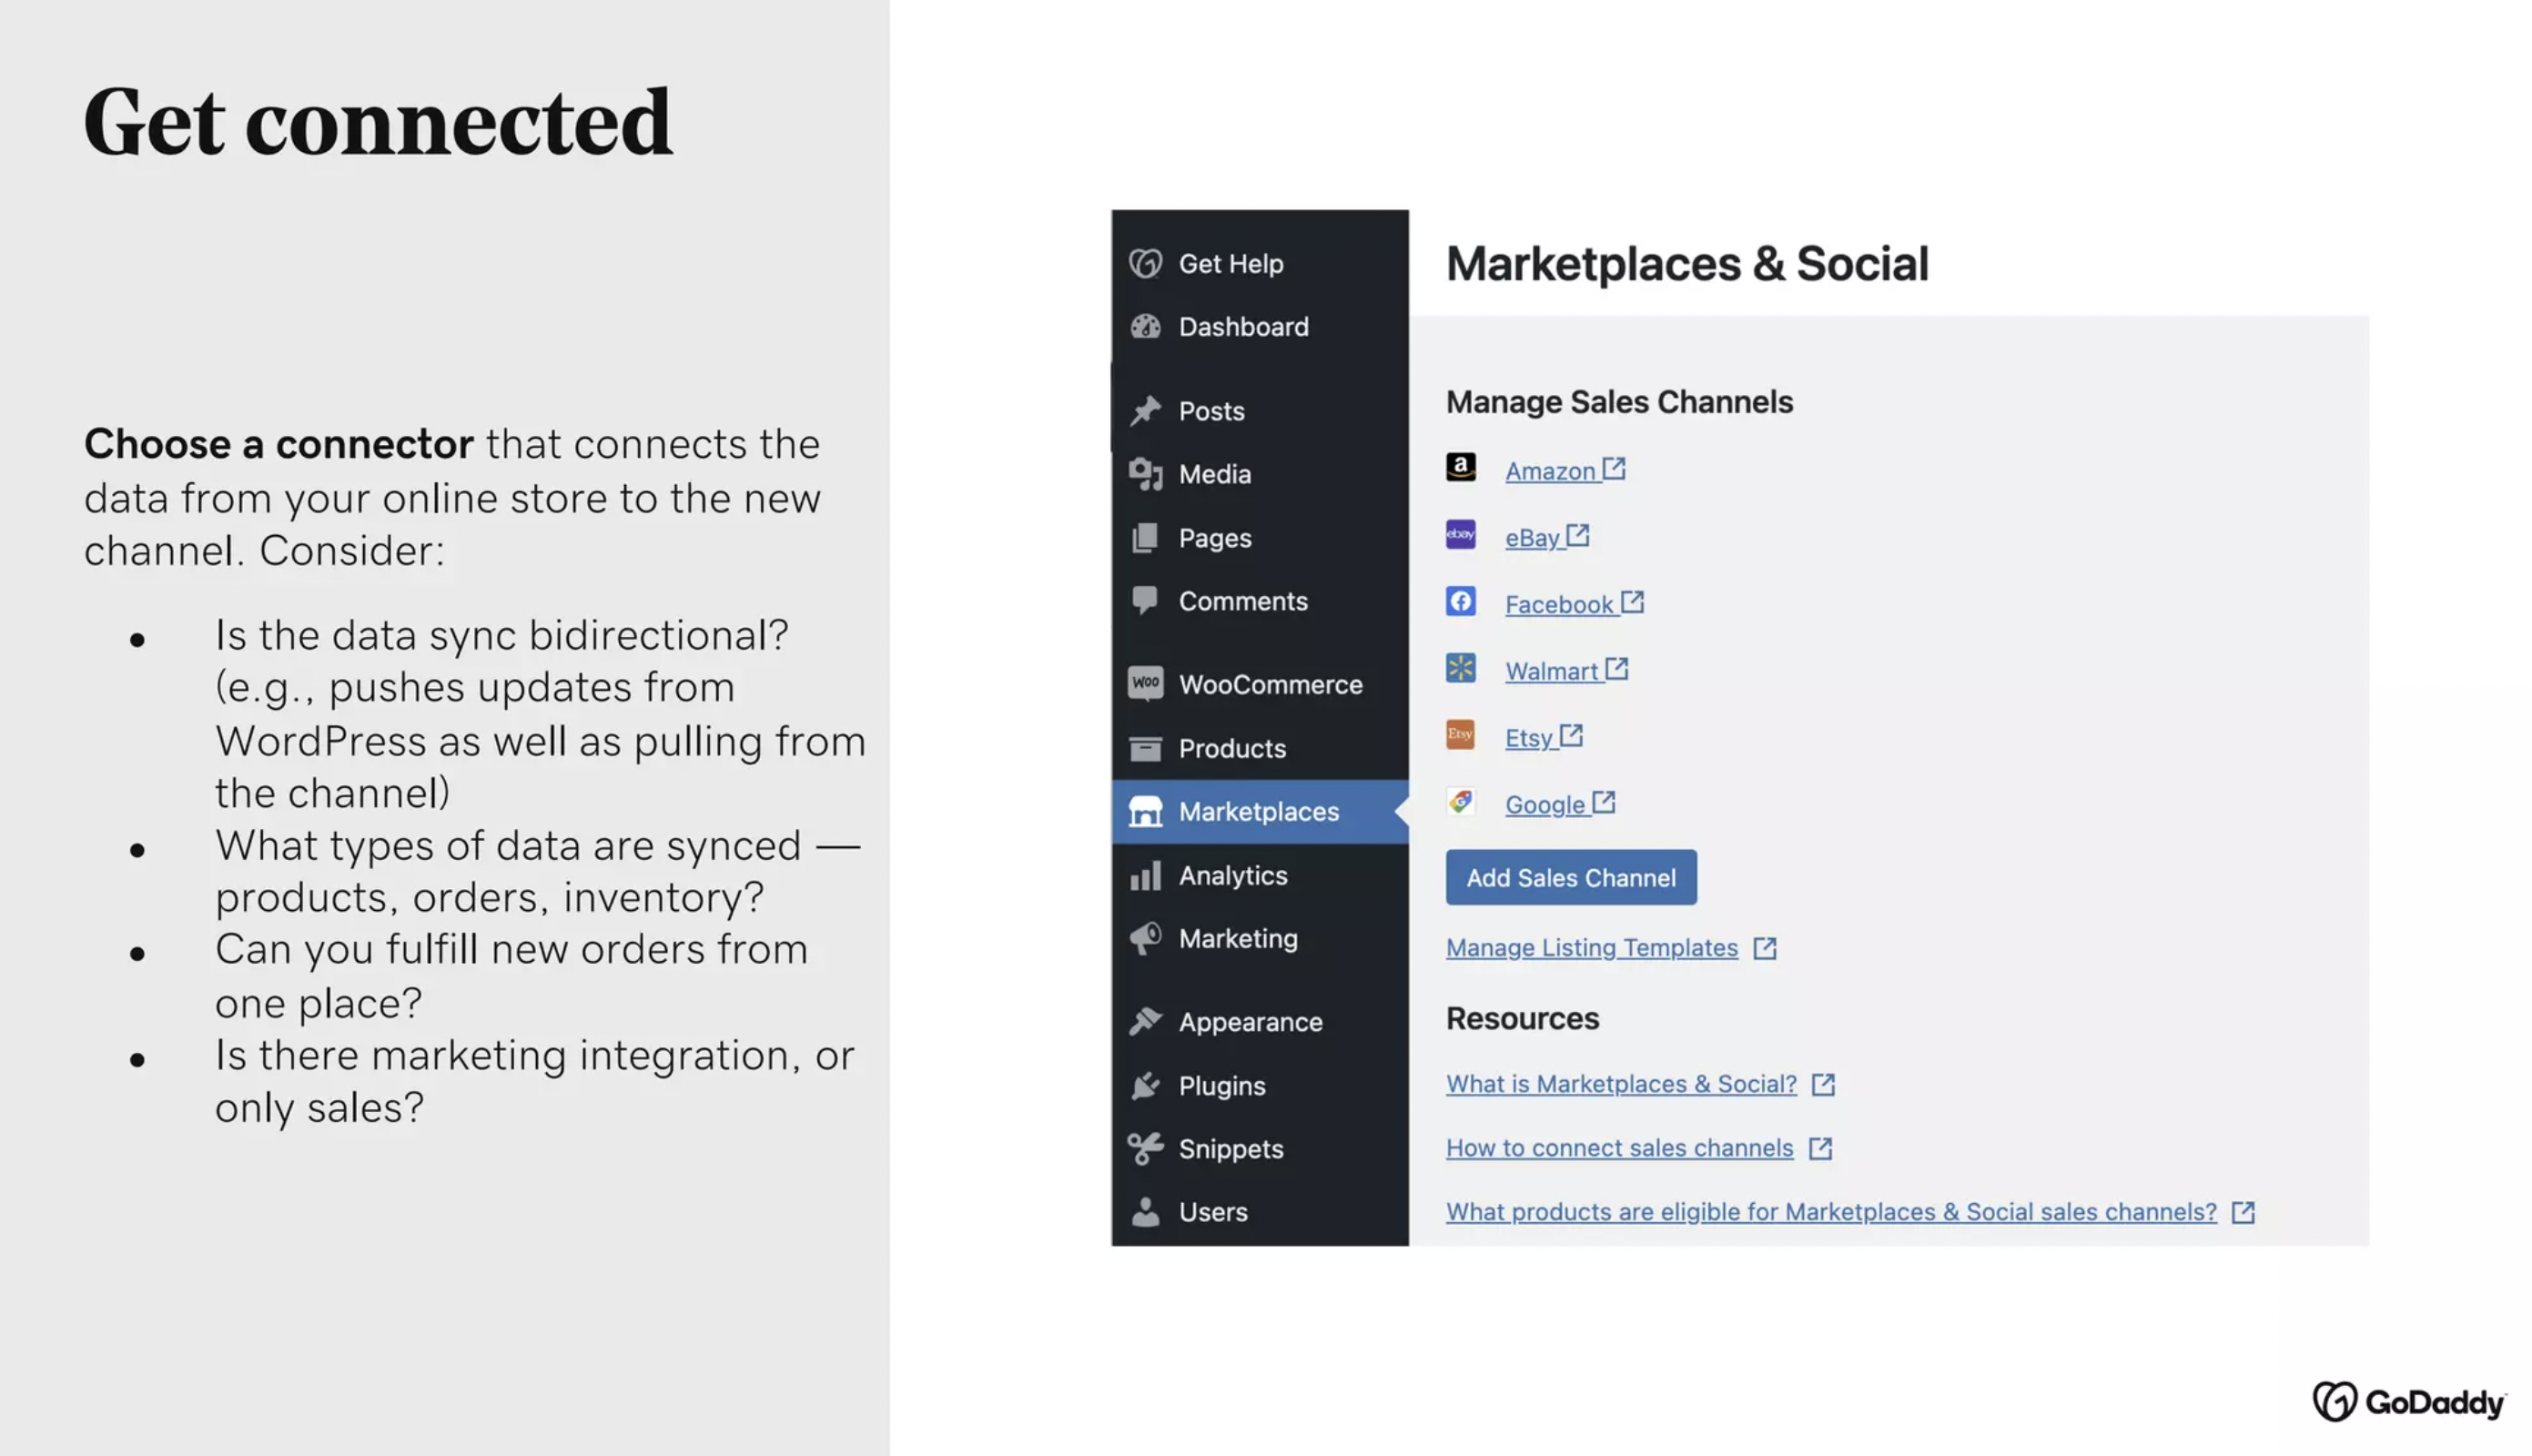Screen dimensions: 2532x1456
Task: Open WooCommerce menu item
Action: [1259, 684]
